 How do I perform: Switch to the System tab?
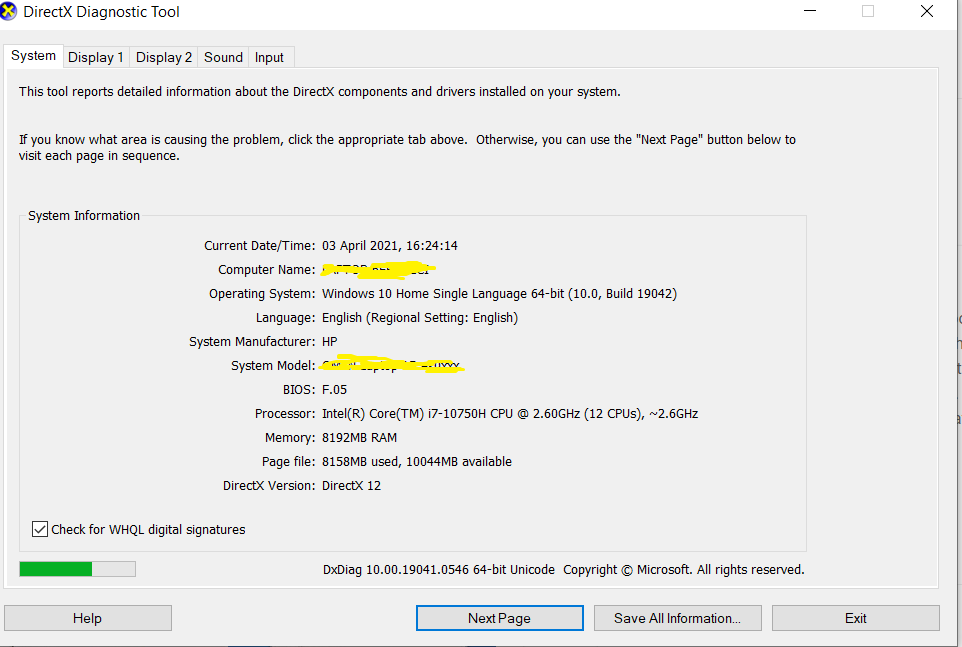(33, 56)
